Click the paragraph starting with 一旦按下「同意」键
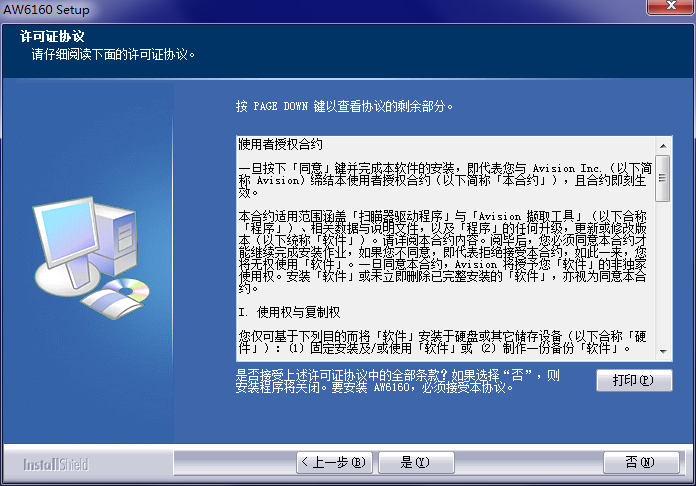696x486 pixels. pyautogui.click(x=445, y=180)
